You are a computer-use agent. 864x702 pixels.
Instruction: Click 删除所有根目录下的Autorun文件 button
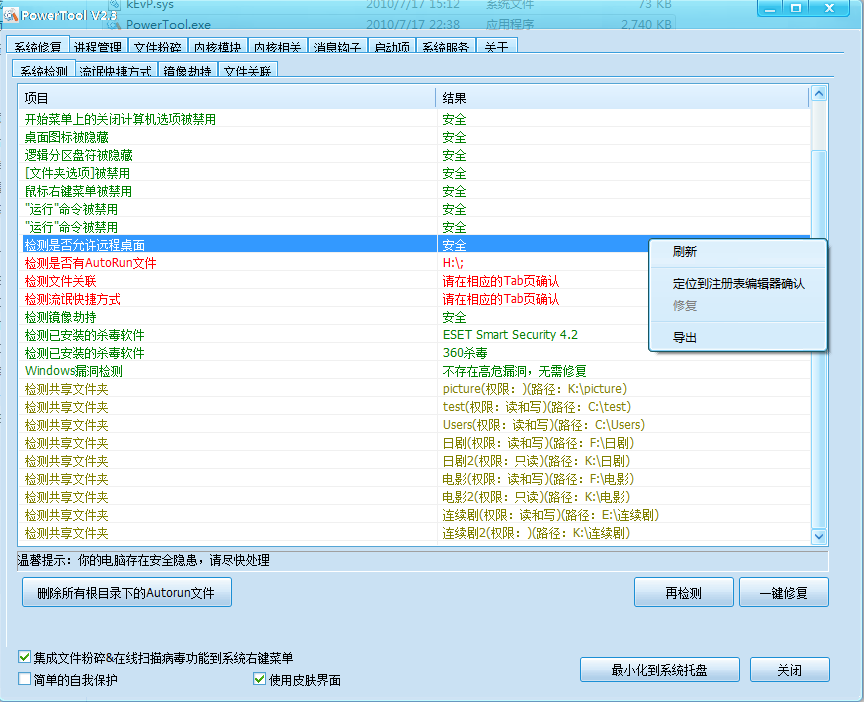(x=127, y=592)
